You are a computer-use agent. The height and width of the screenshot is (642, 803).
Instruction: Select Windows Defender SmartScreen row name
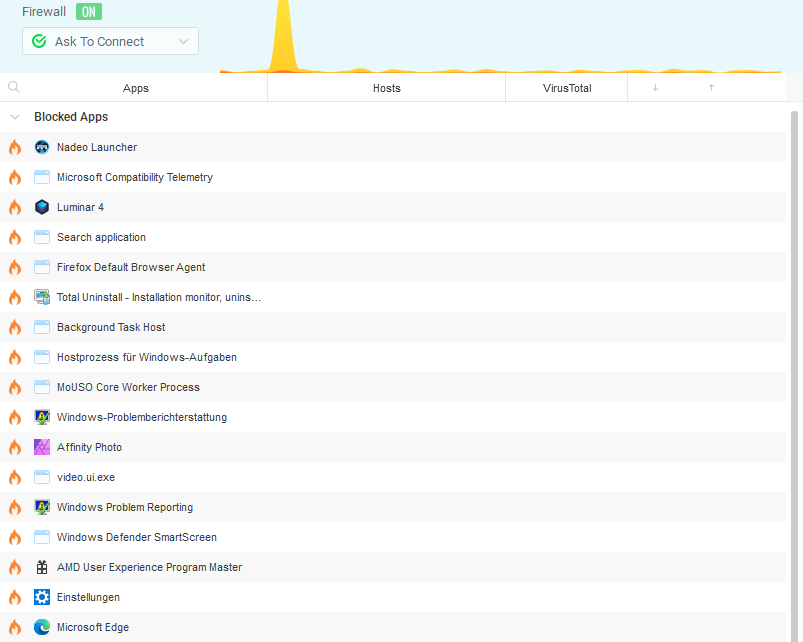[137, 537]
